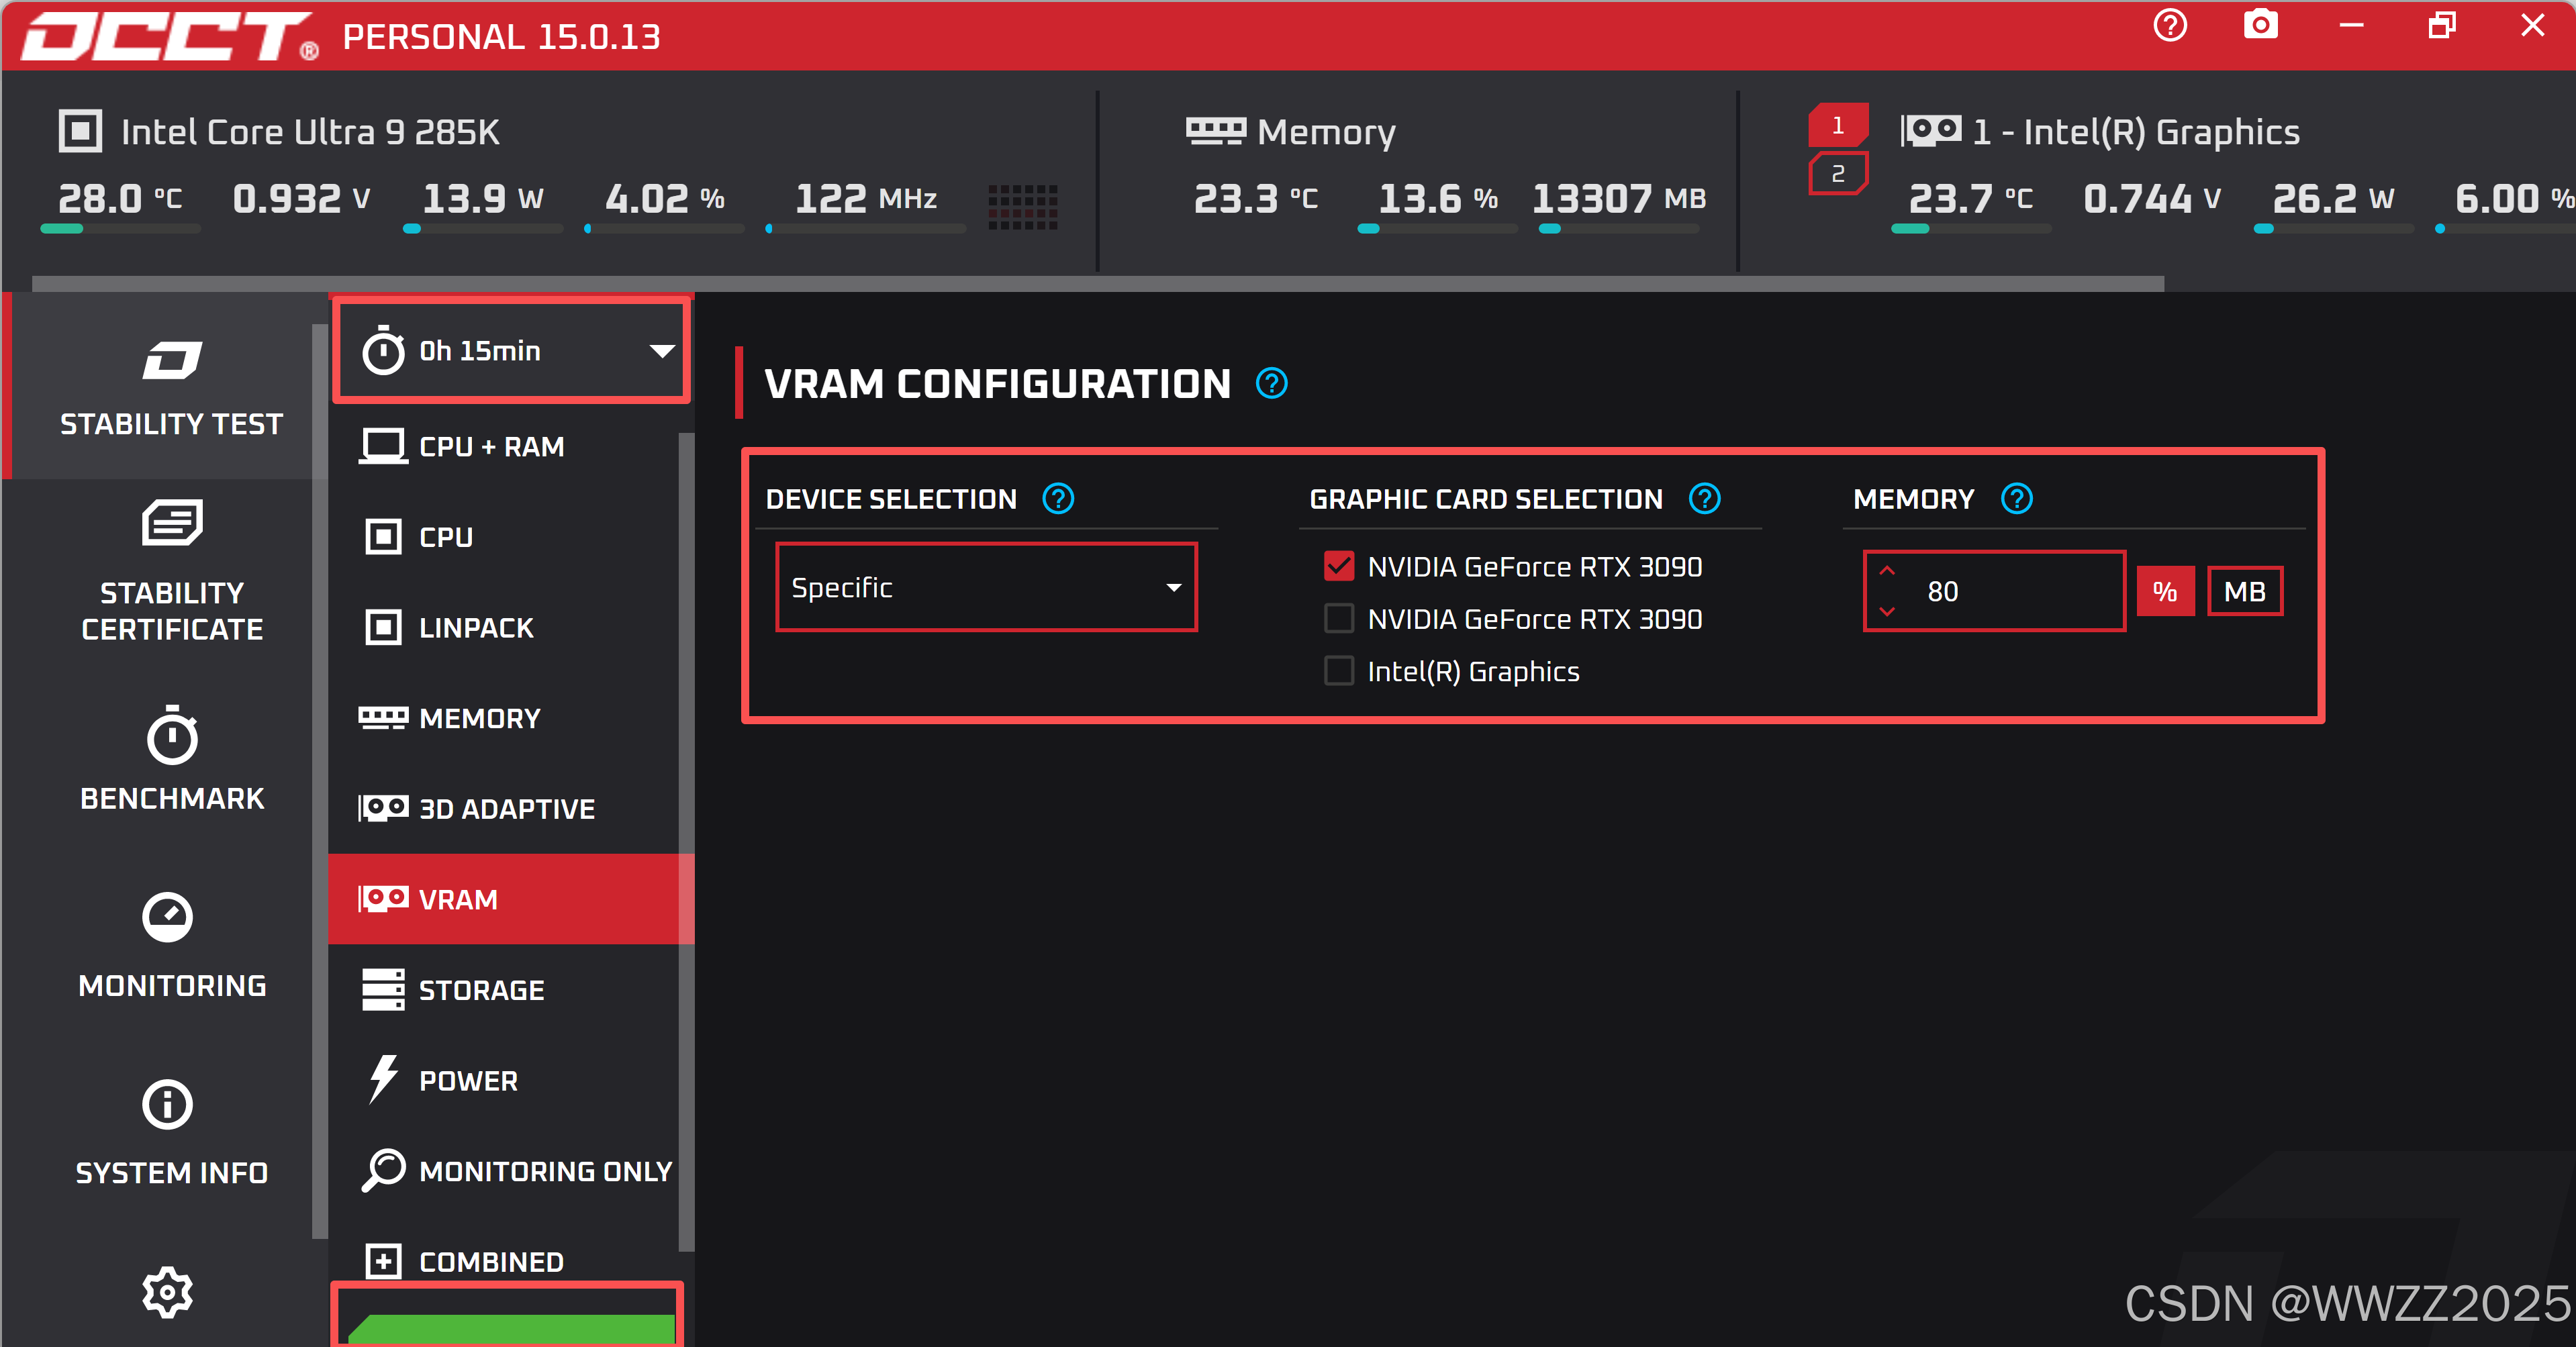Viewport: 2576px width, 1347px height.
Task: Take a screenshot with the camera icon
Action: coord(2260,25)
